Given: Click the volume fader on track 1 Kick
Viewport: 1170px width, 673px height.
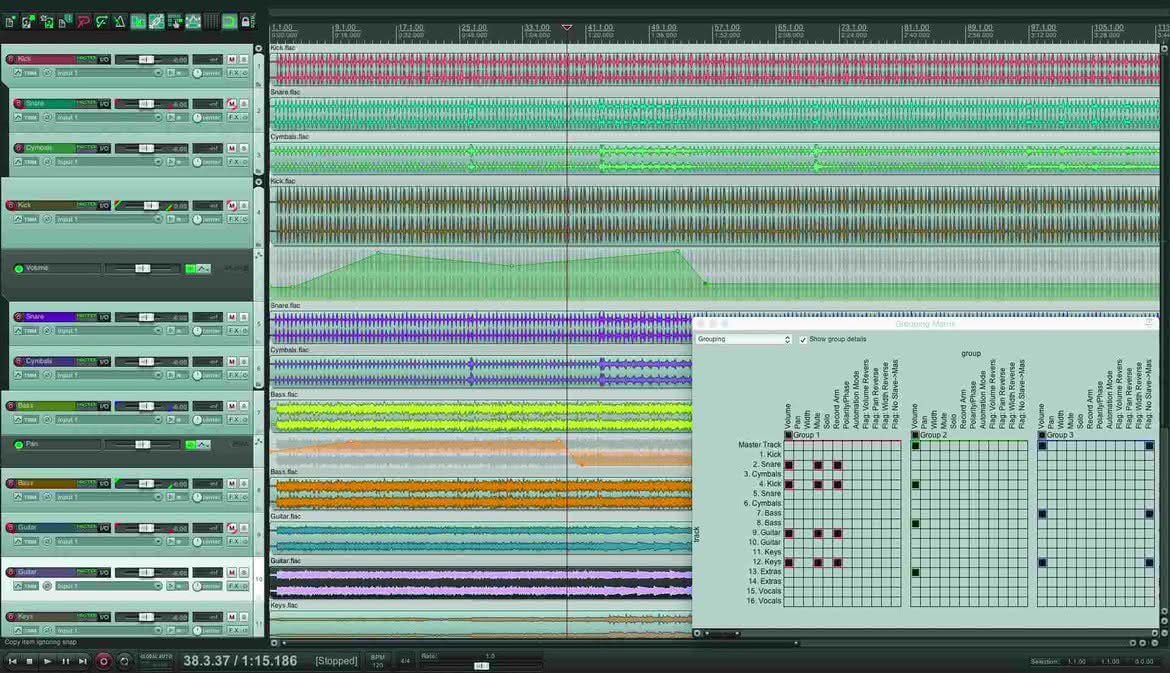Looking at the screenshot, I should [146, 59].
